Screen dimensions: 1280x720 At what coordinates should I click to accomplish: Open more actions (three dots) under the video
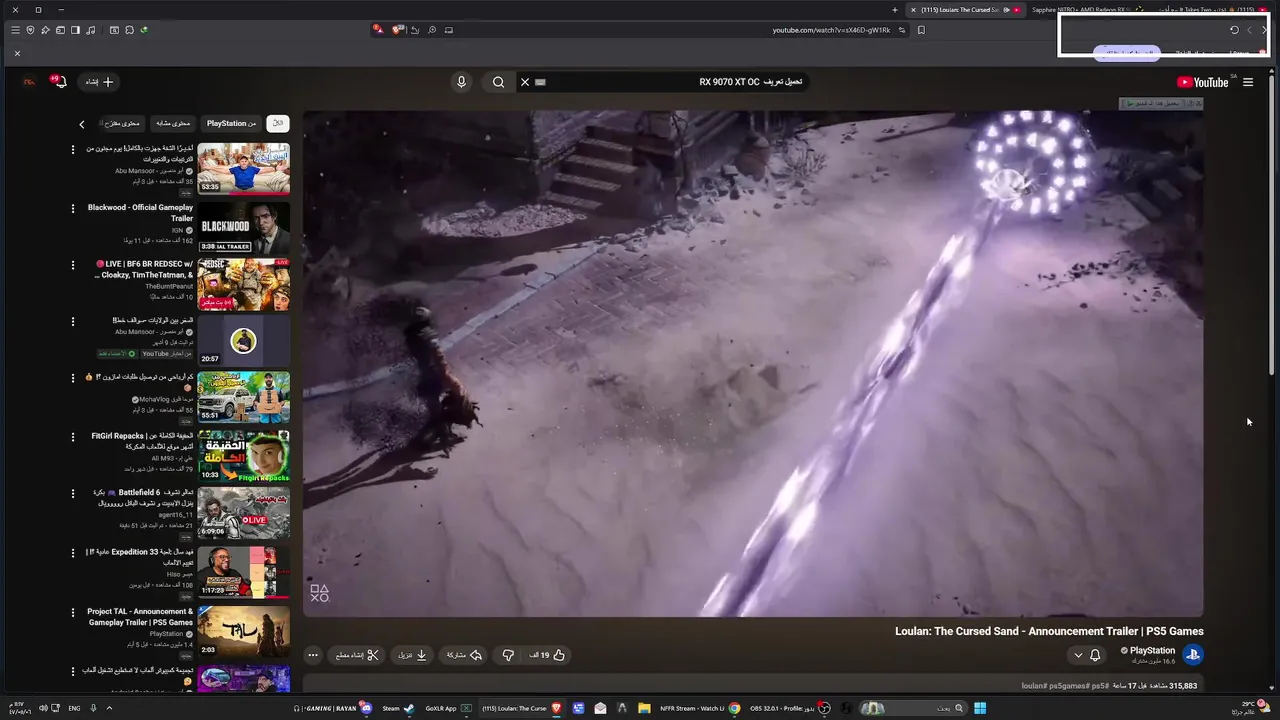(313, 655)
